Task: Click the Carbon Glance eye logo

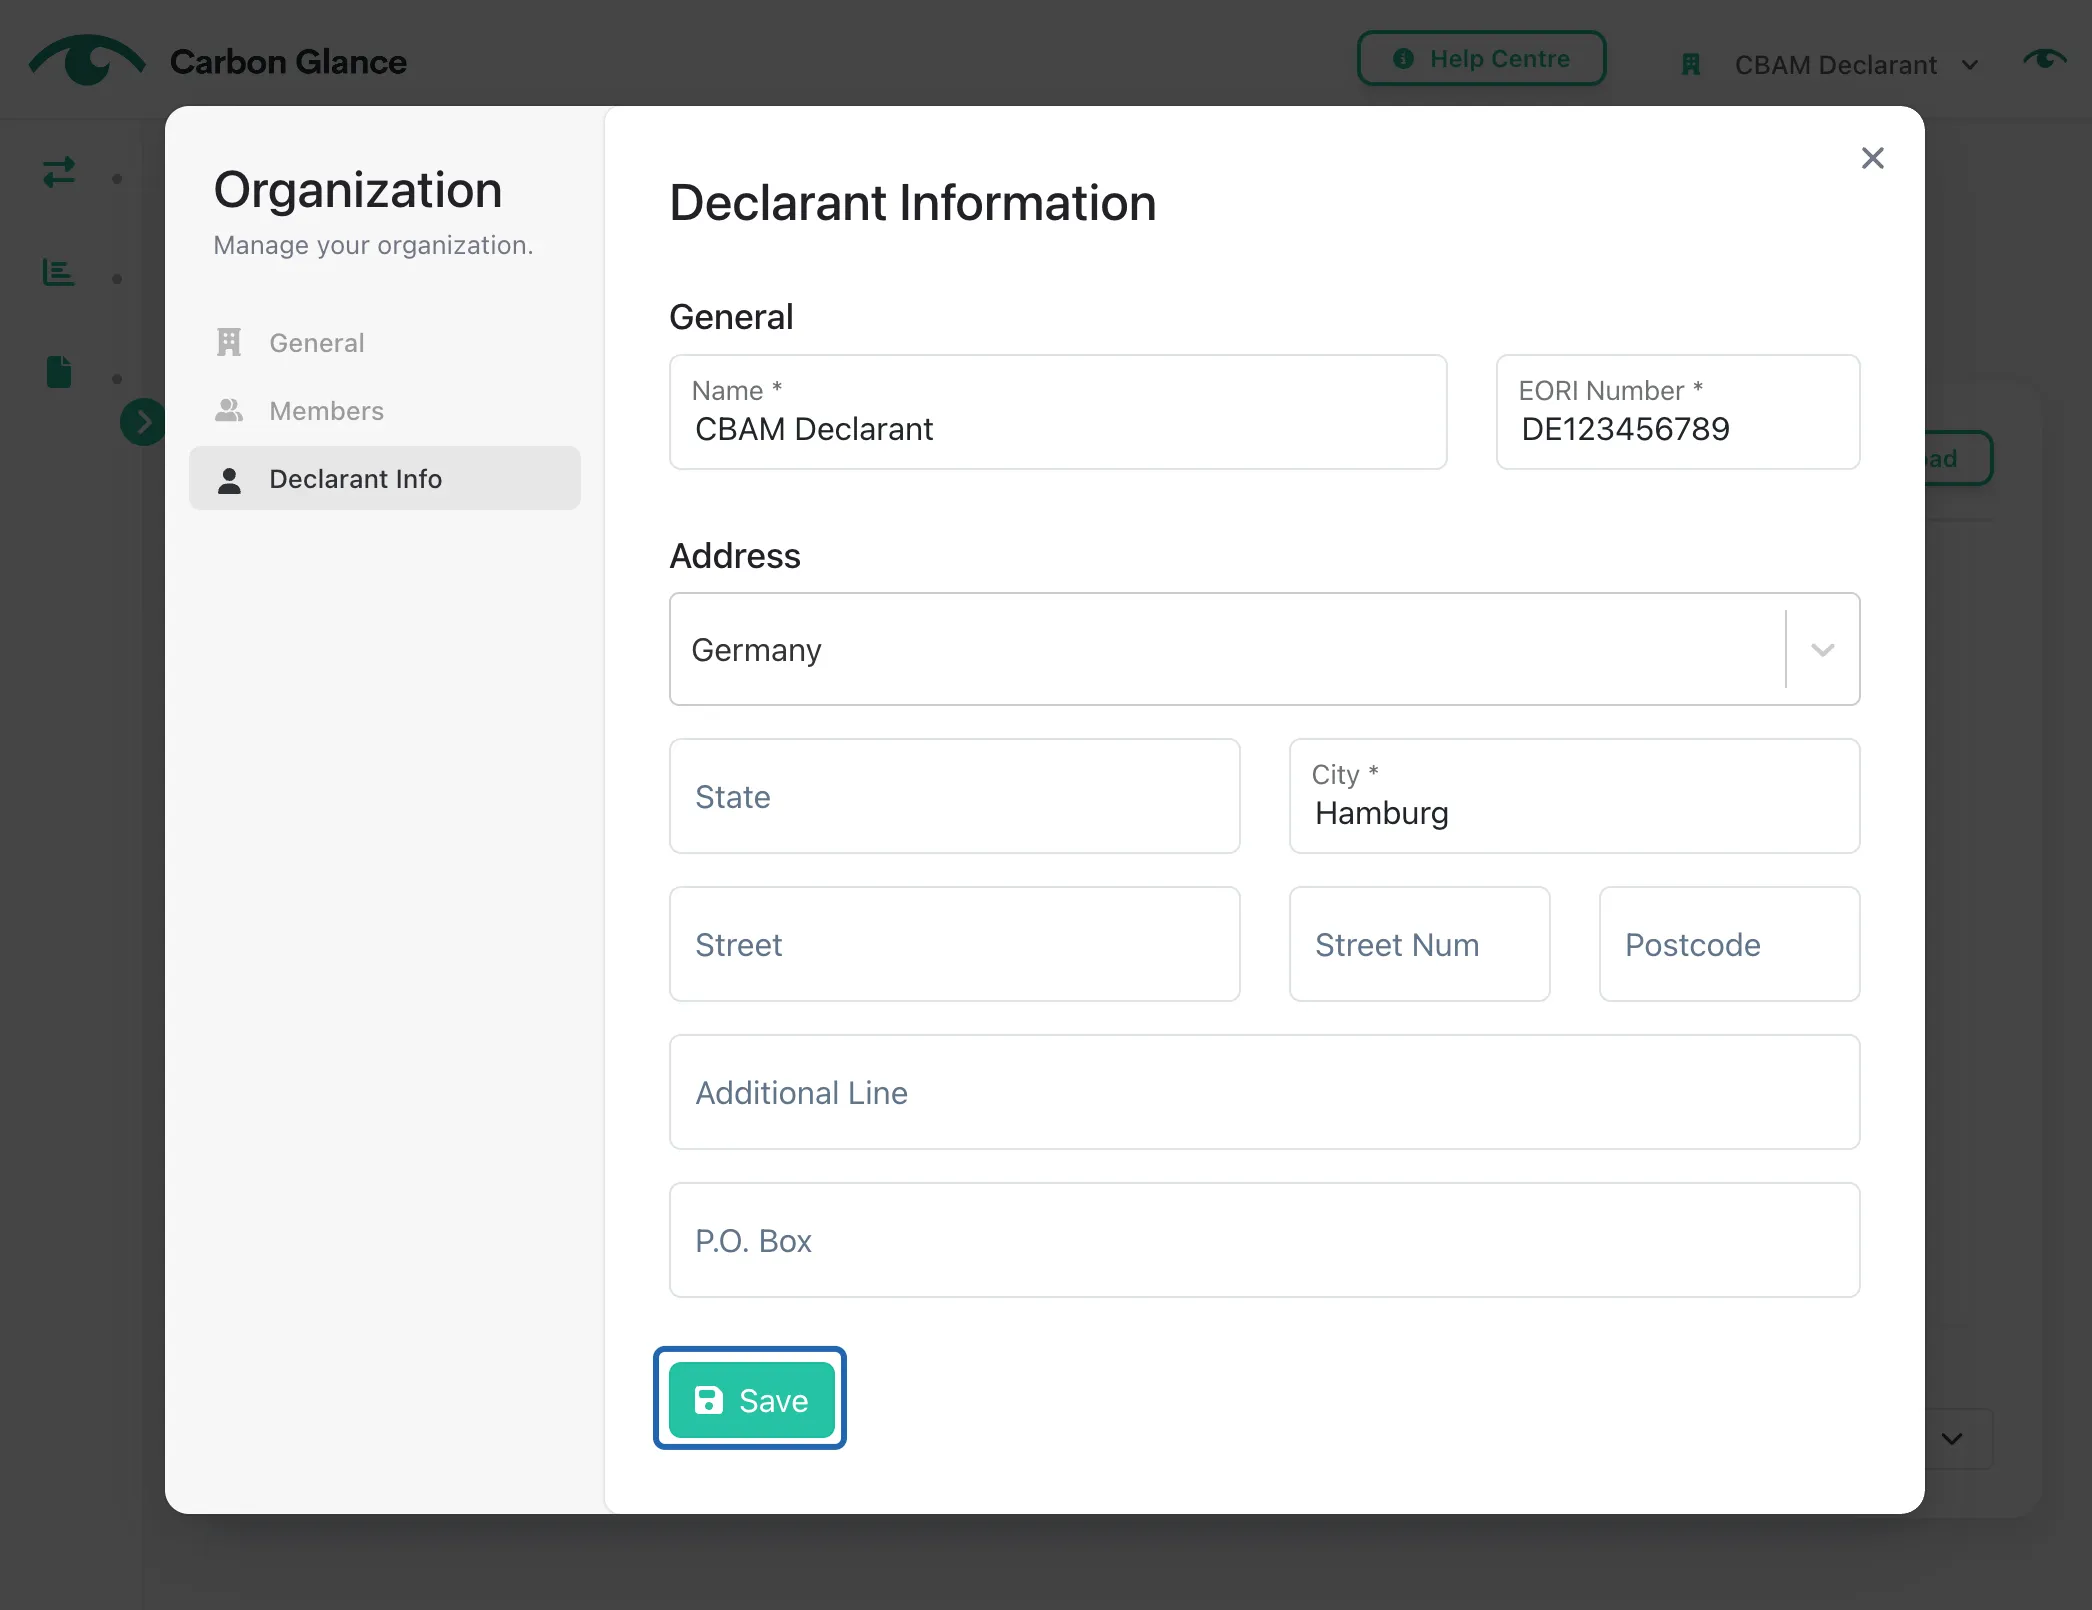Action: [87, 60]
